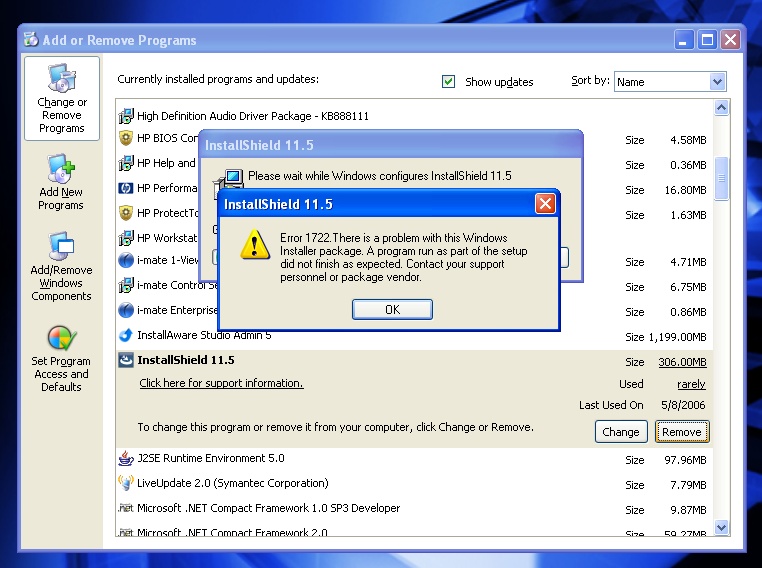The image size is (762, 568).
Task: Select the J2SE Runtime Environment 5.0 icon
Action: pyautogui.click(x=126, y=458)
